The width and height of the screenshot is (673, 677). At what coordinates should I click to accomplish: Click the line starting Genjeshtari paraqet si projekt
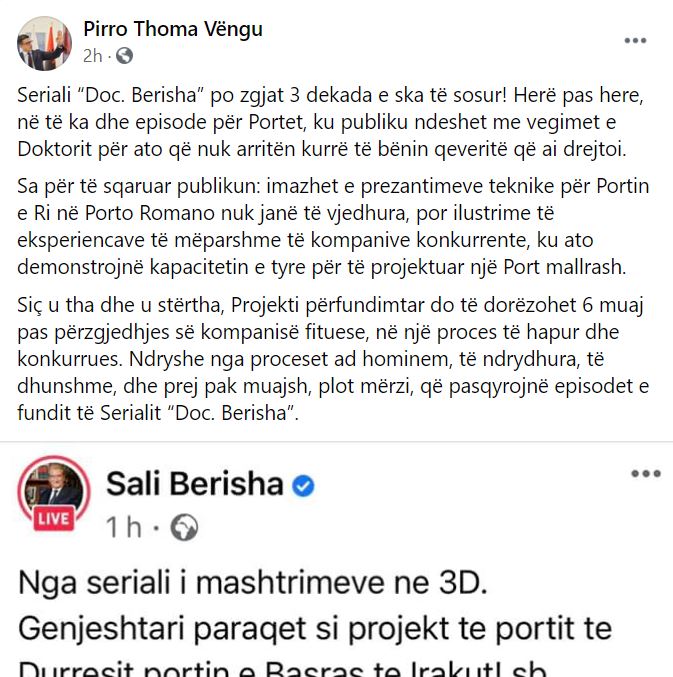pos(315,628)
